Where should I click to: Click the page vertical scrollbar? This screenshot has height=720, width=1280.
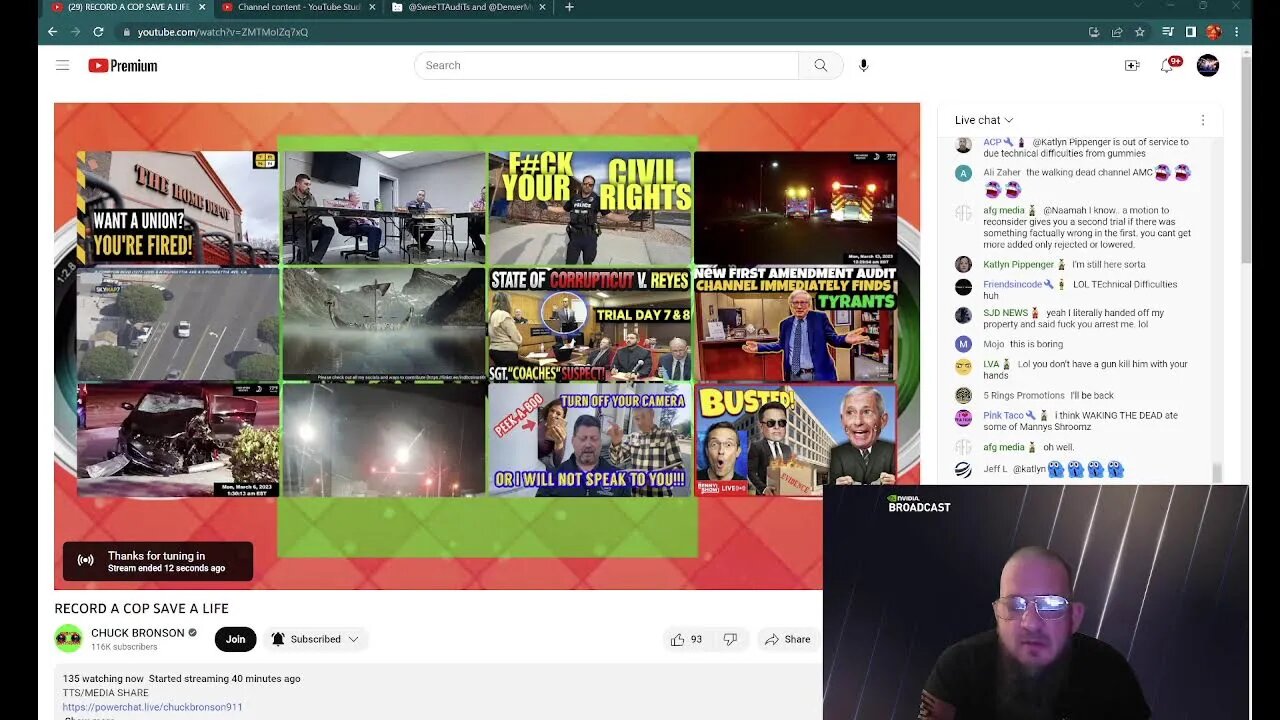[1245, 160]
